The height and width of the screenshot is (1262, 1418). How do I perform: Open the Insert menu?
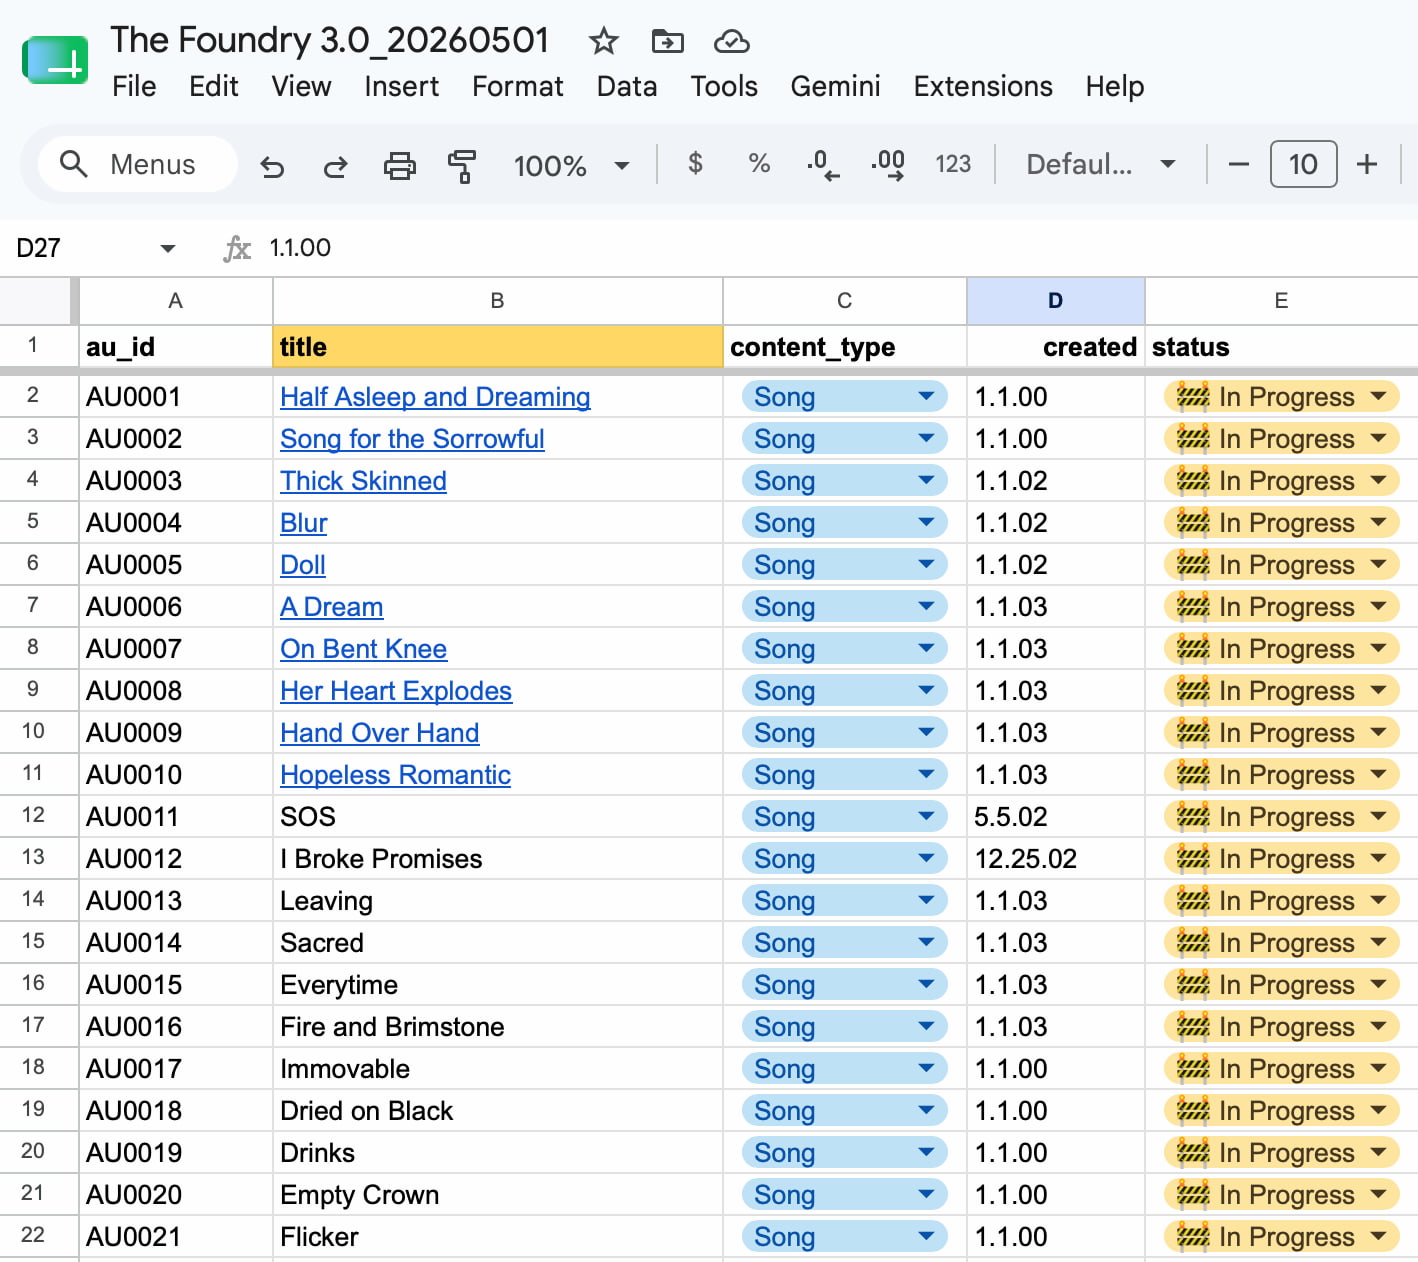click(x=401, y=87)
